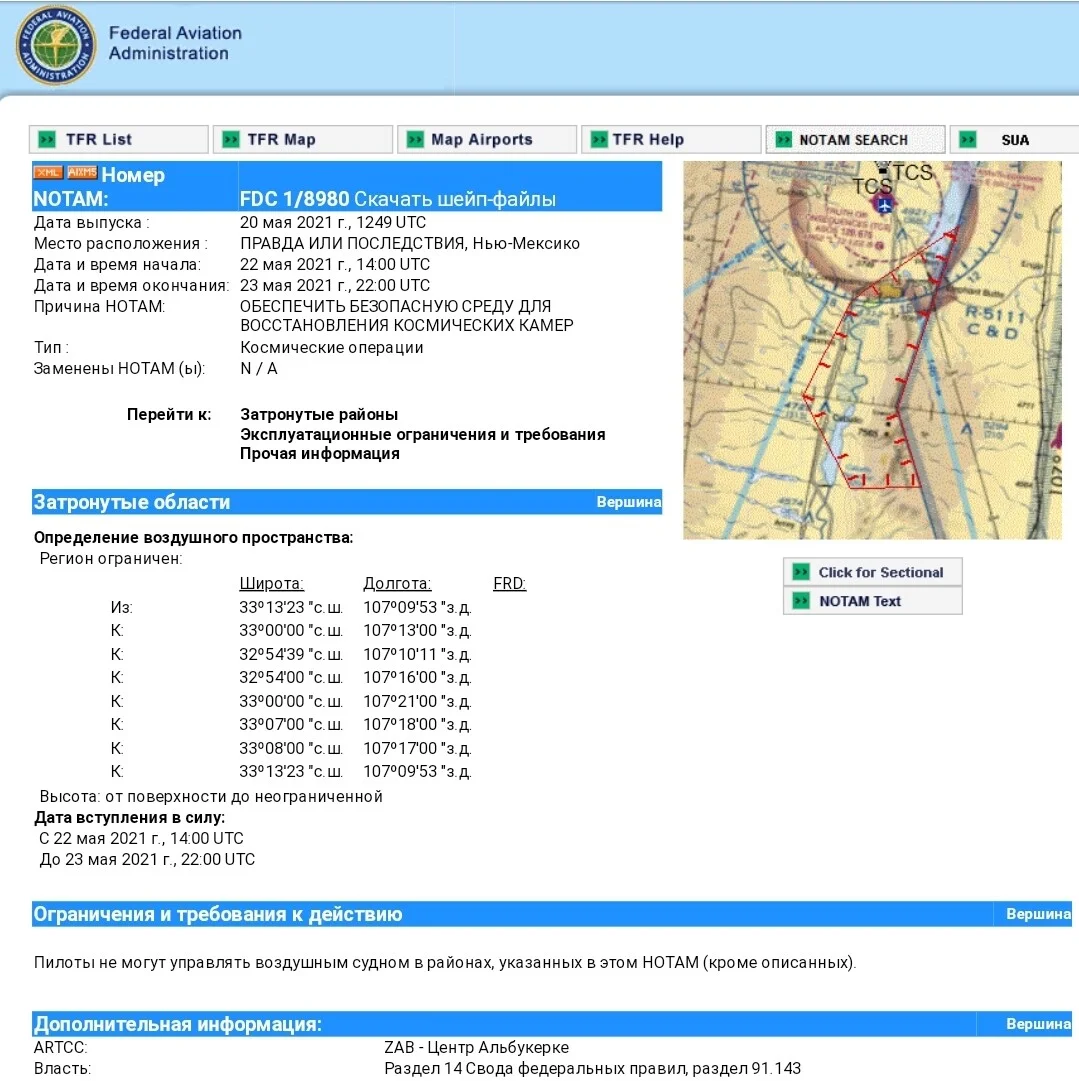This screenshot has width=1079, height=1081.
Task: Click green arrow icon beside TFR List
Action: coord(47,139)
